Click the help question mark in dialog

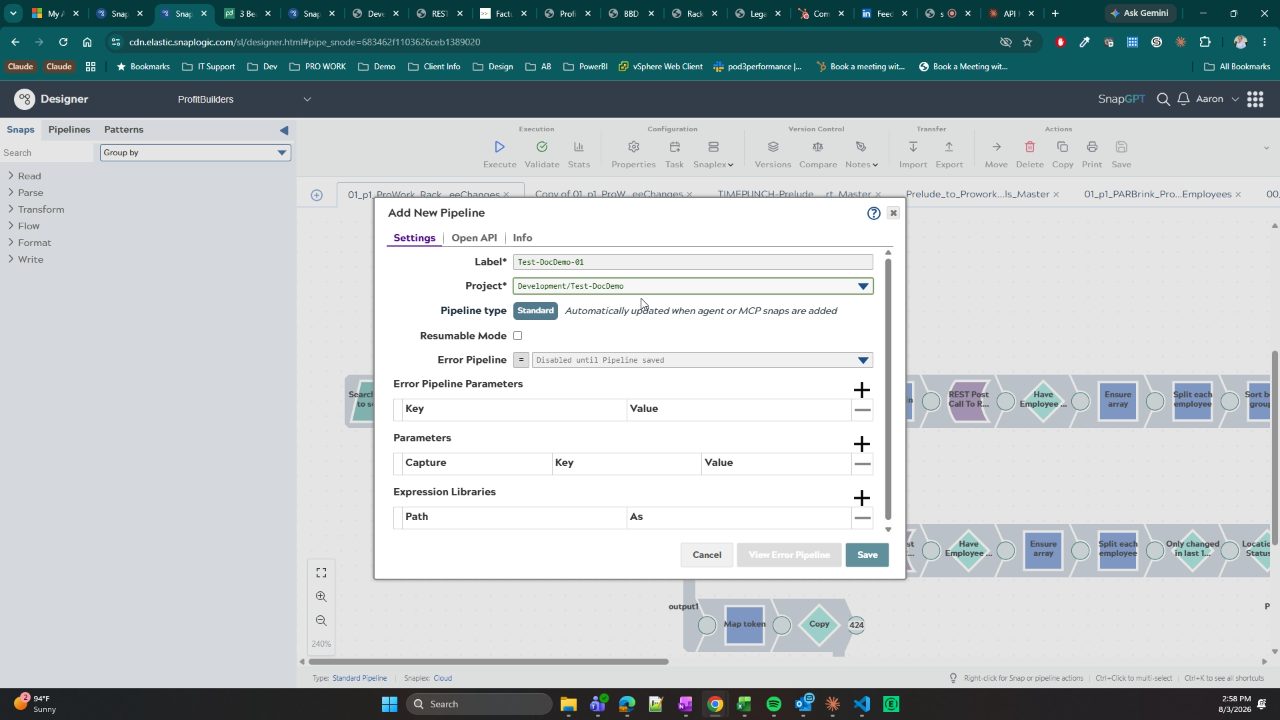pos(874,213)
